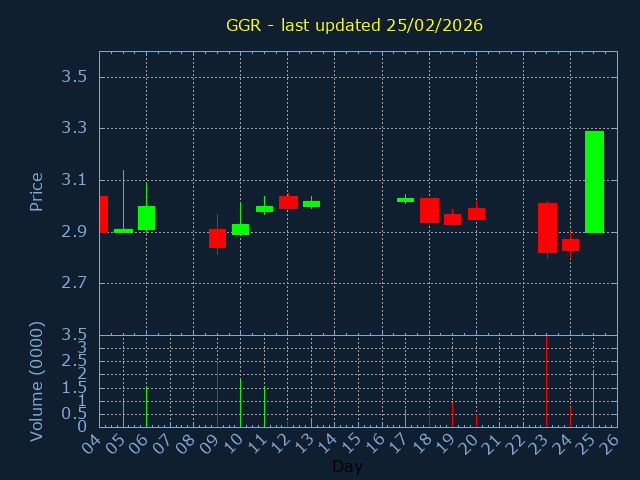This screenshot has height=480, width=640.
Task: Click the tallest red volume bar on day 23
Action: 546,382
